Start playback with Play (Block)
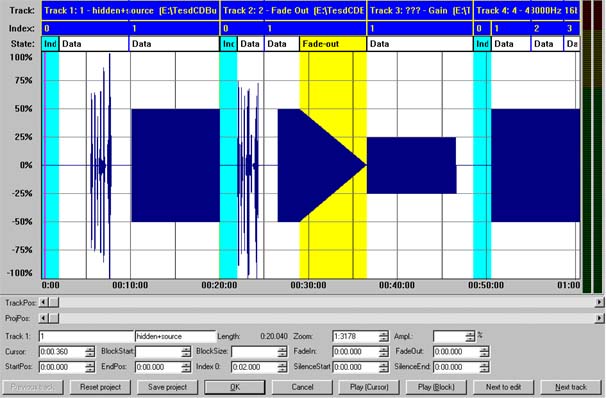This screenshot has width=606, height=398. pyautogui.click(x=436, y=387)
